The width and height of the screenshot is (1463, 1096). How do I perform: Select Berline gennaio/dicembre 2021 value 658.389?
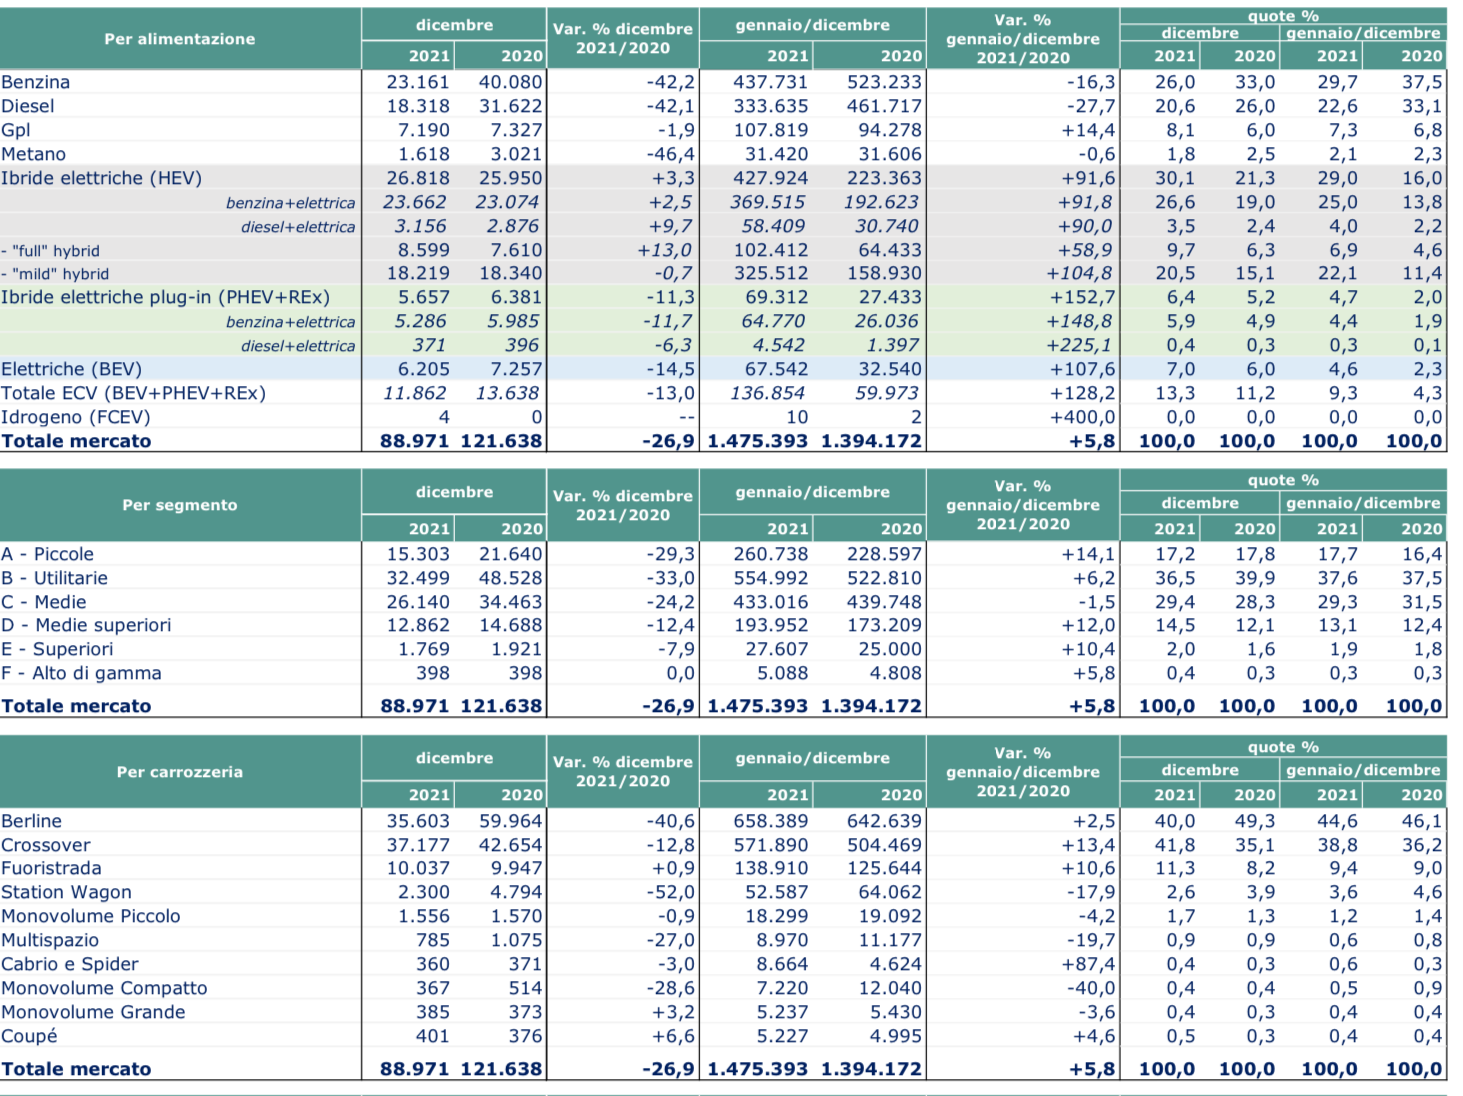(770, 821)
